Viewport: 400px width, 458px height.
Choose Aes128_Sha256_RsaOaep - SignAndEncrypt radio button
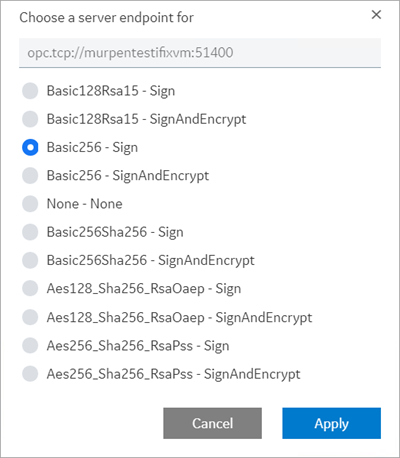pyautogui.click(x=30, y=317)
